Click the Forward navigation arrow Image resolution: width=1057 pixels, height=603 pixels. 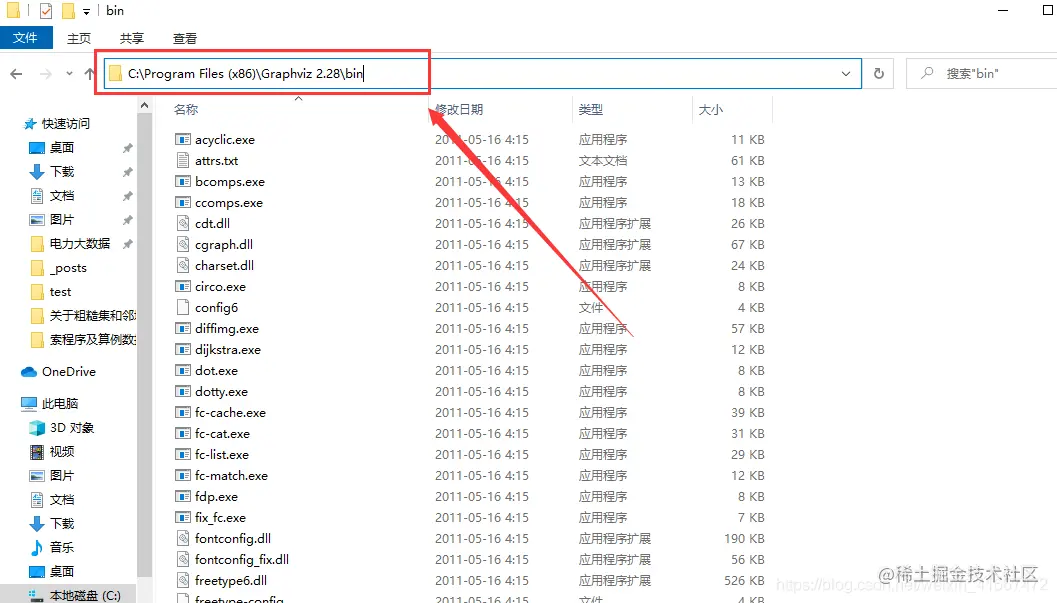tap(45, 73)
